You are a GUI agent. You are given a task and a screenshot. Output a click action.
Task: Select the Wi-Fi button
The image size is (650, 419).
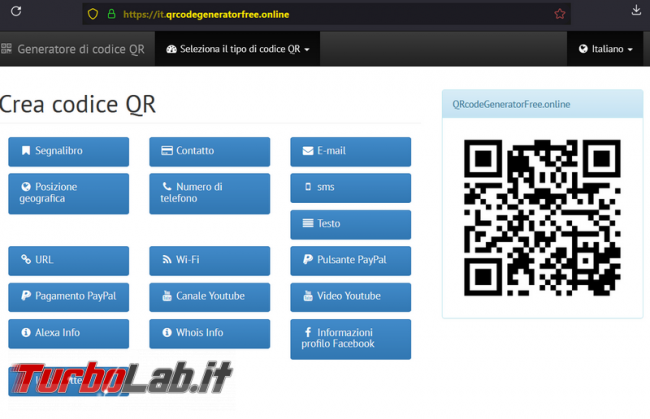tap(209, 261)
